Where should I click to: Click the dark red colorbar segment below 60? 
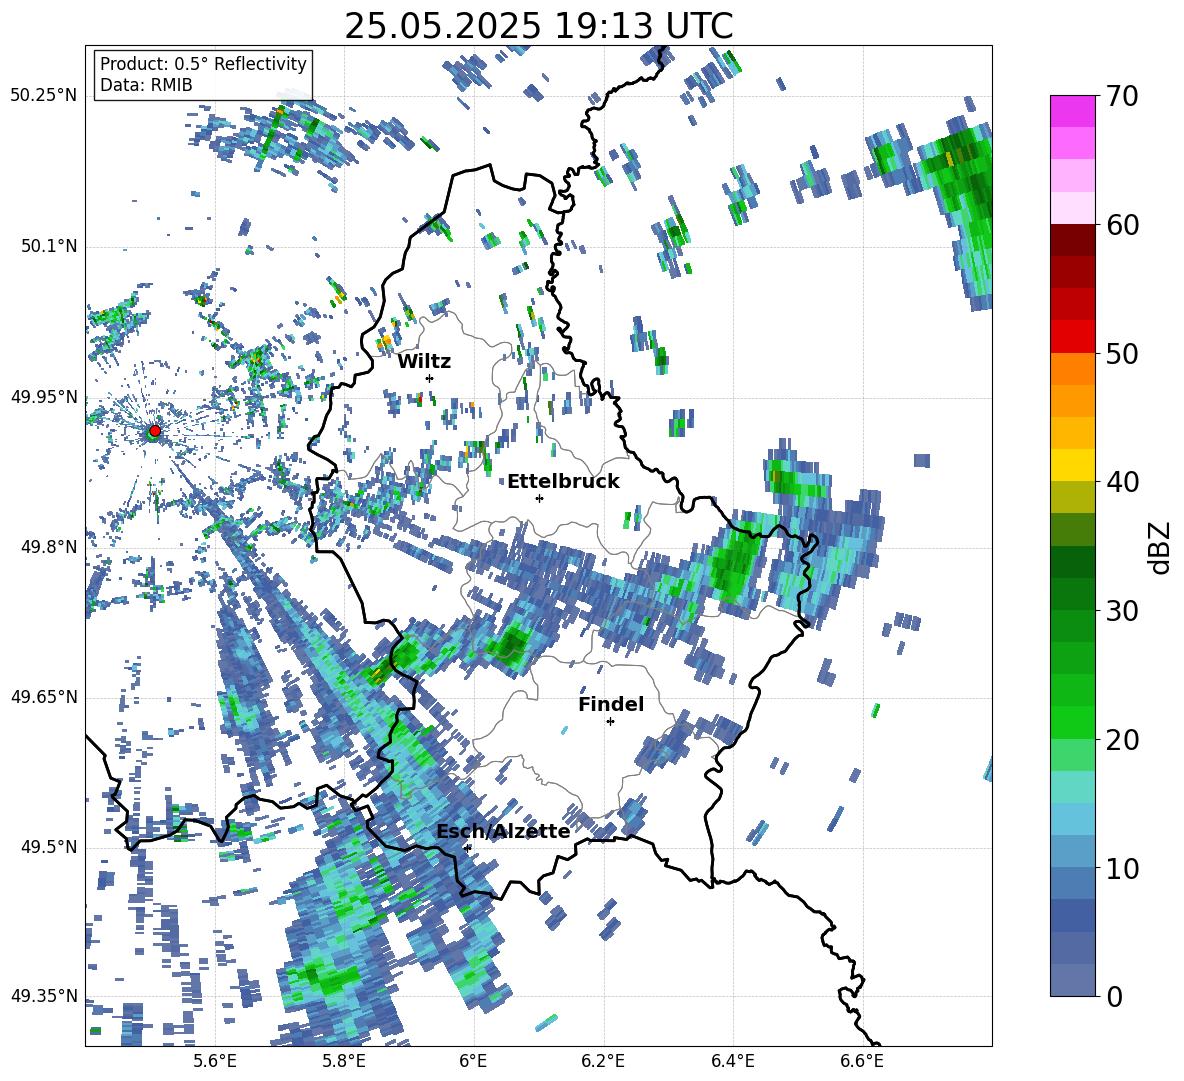pyautogui.click(x=1072, y=240)
